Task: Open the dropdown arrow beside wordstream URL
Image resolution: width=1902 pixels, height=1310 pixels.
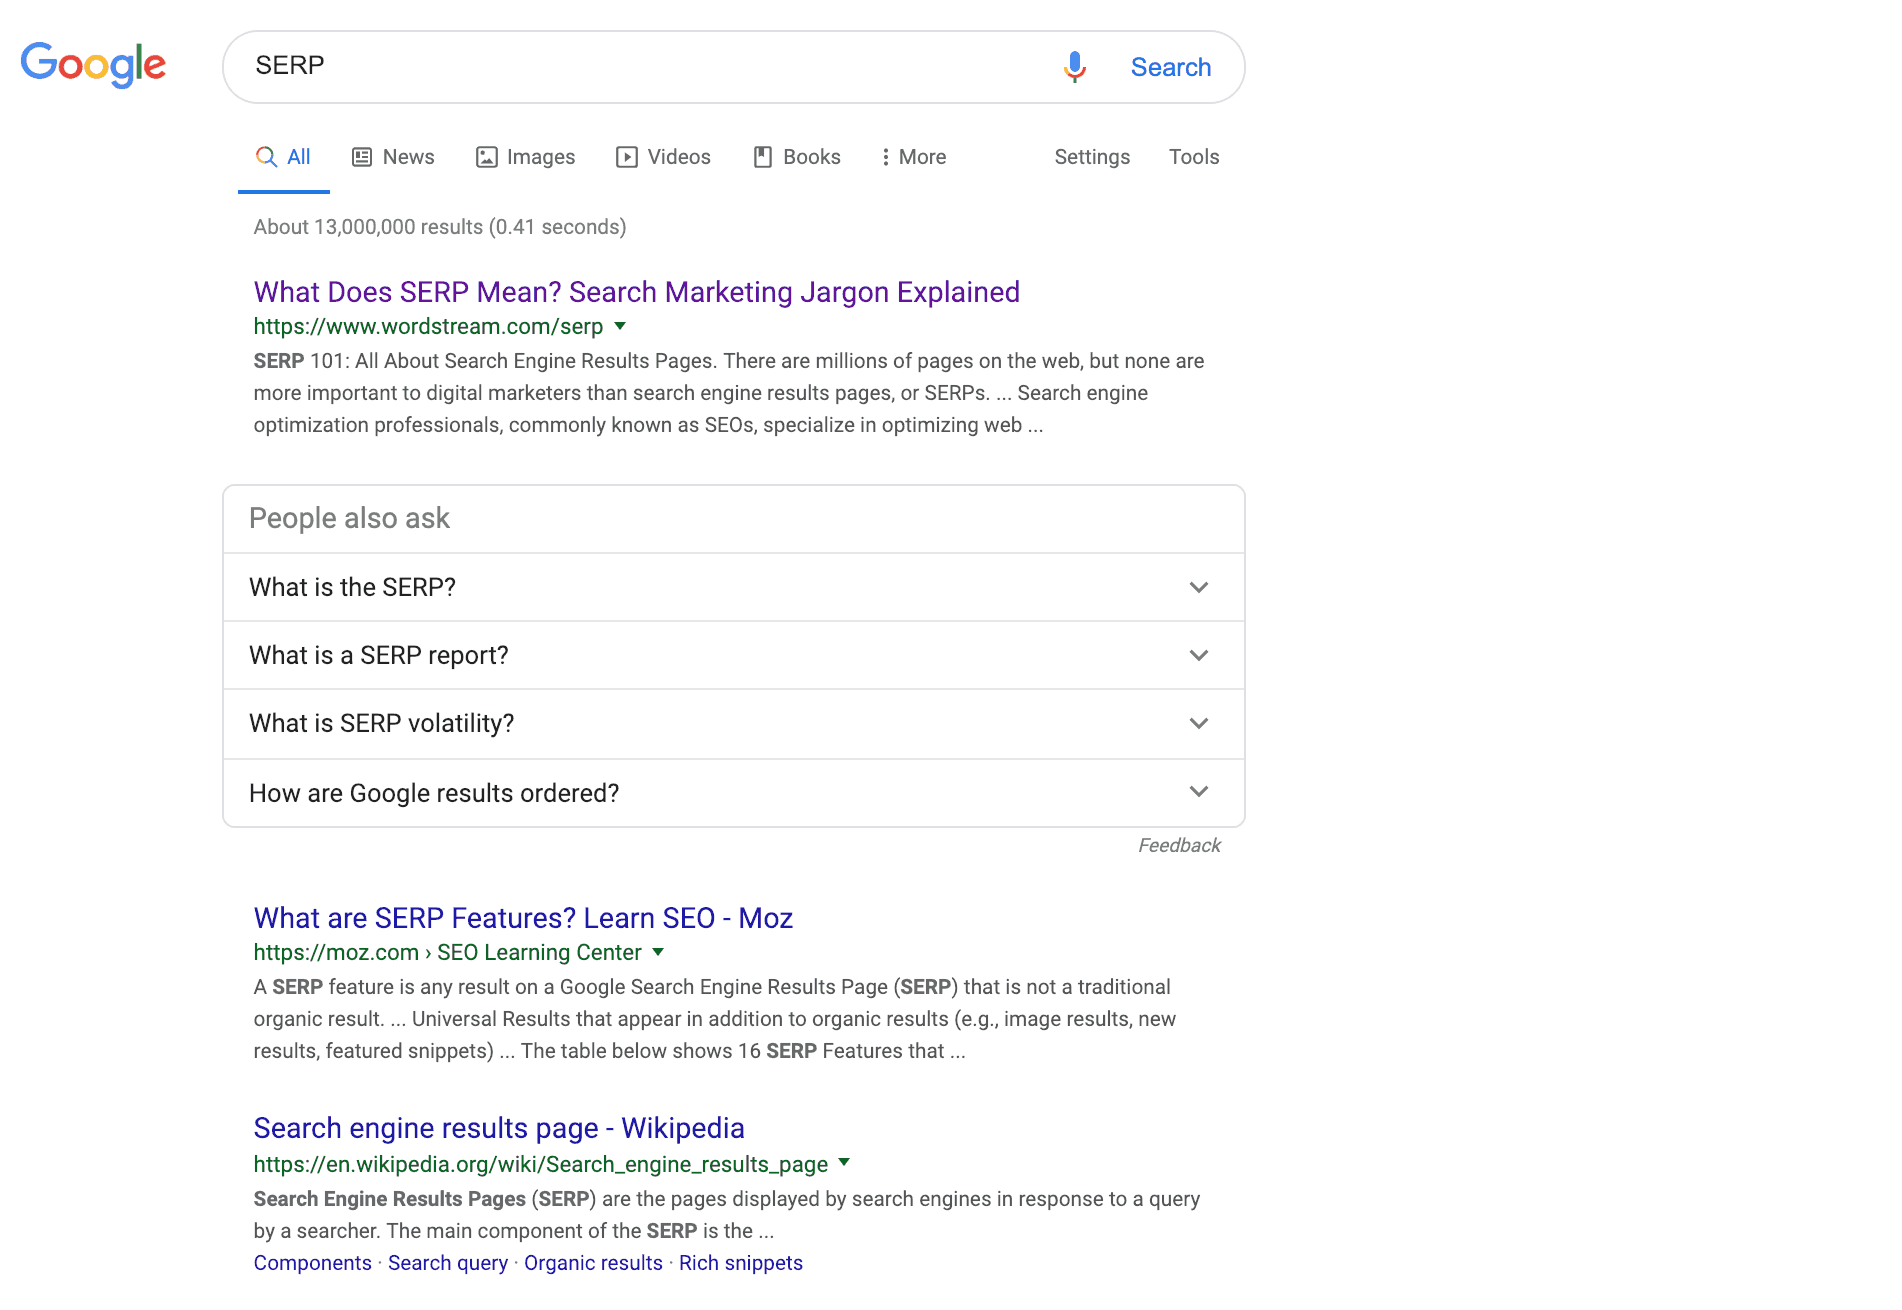Action: pos(620,326)
